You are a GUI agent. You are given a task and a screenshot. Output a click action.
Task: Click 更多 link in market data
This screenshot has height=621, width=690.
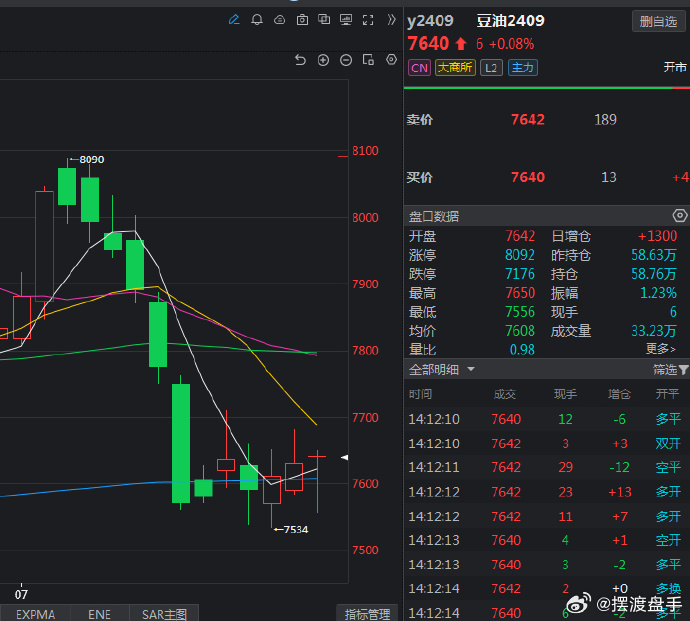660,349
